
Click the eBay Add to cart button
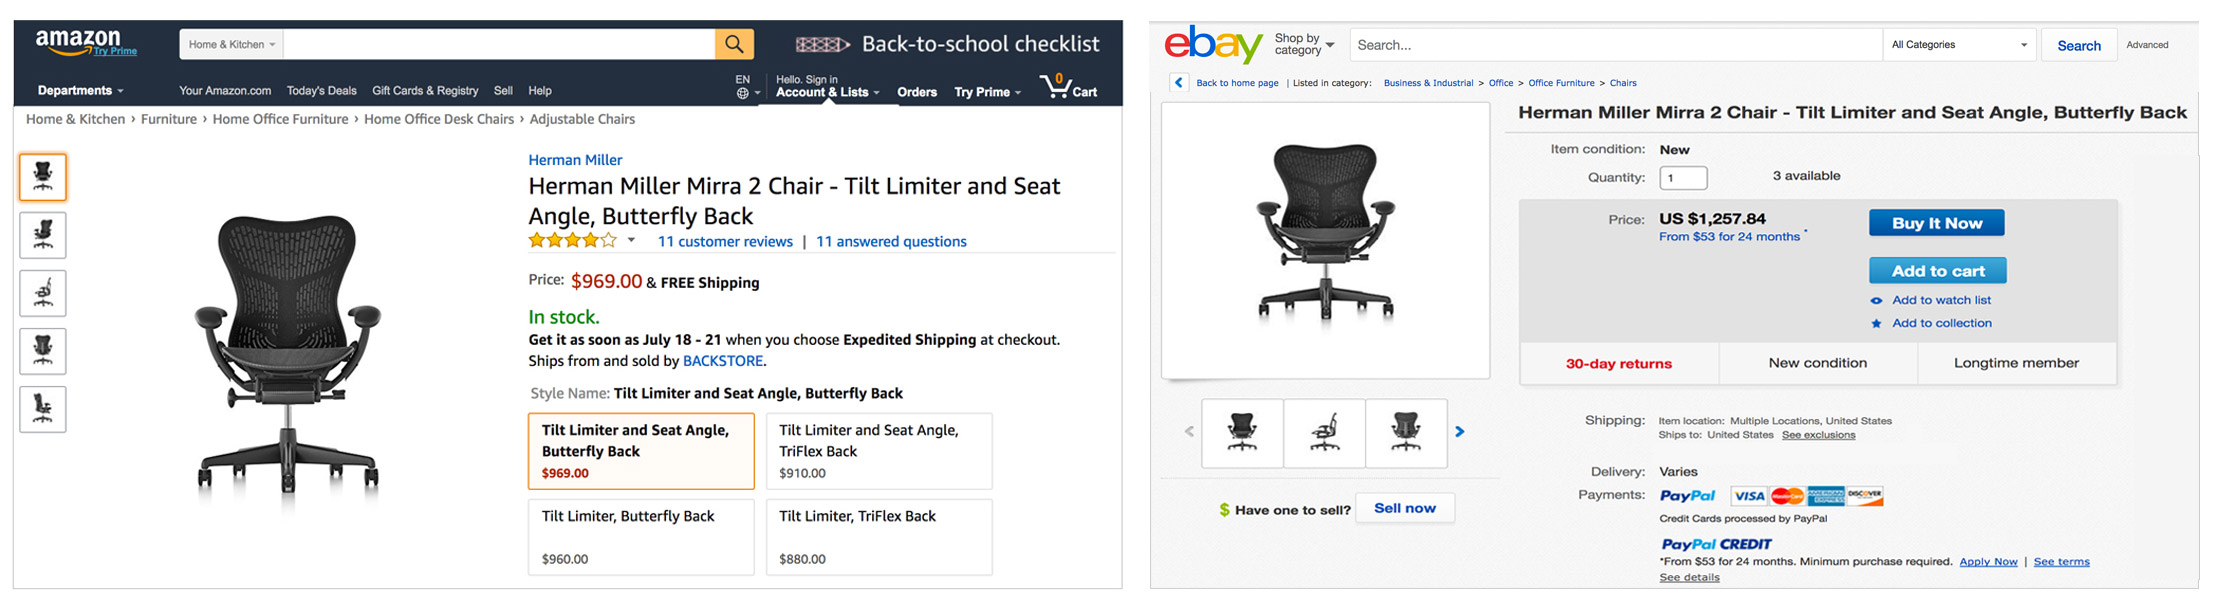point(1937,271)
